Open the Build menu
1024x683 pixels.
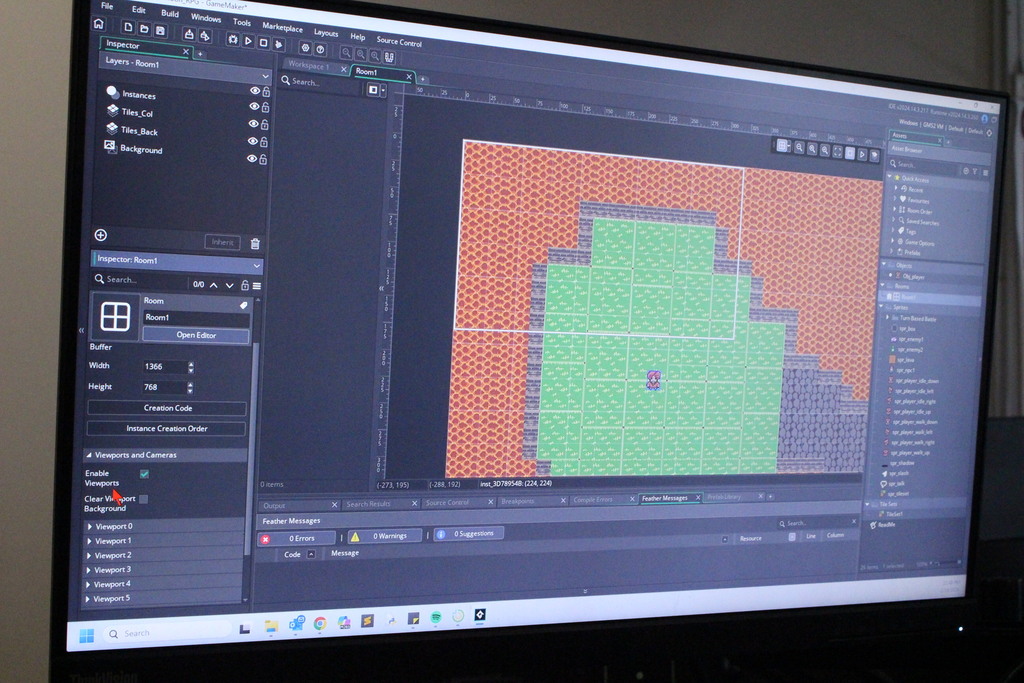pos(170,13)
